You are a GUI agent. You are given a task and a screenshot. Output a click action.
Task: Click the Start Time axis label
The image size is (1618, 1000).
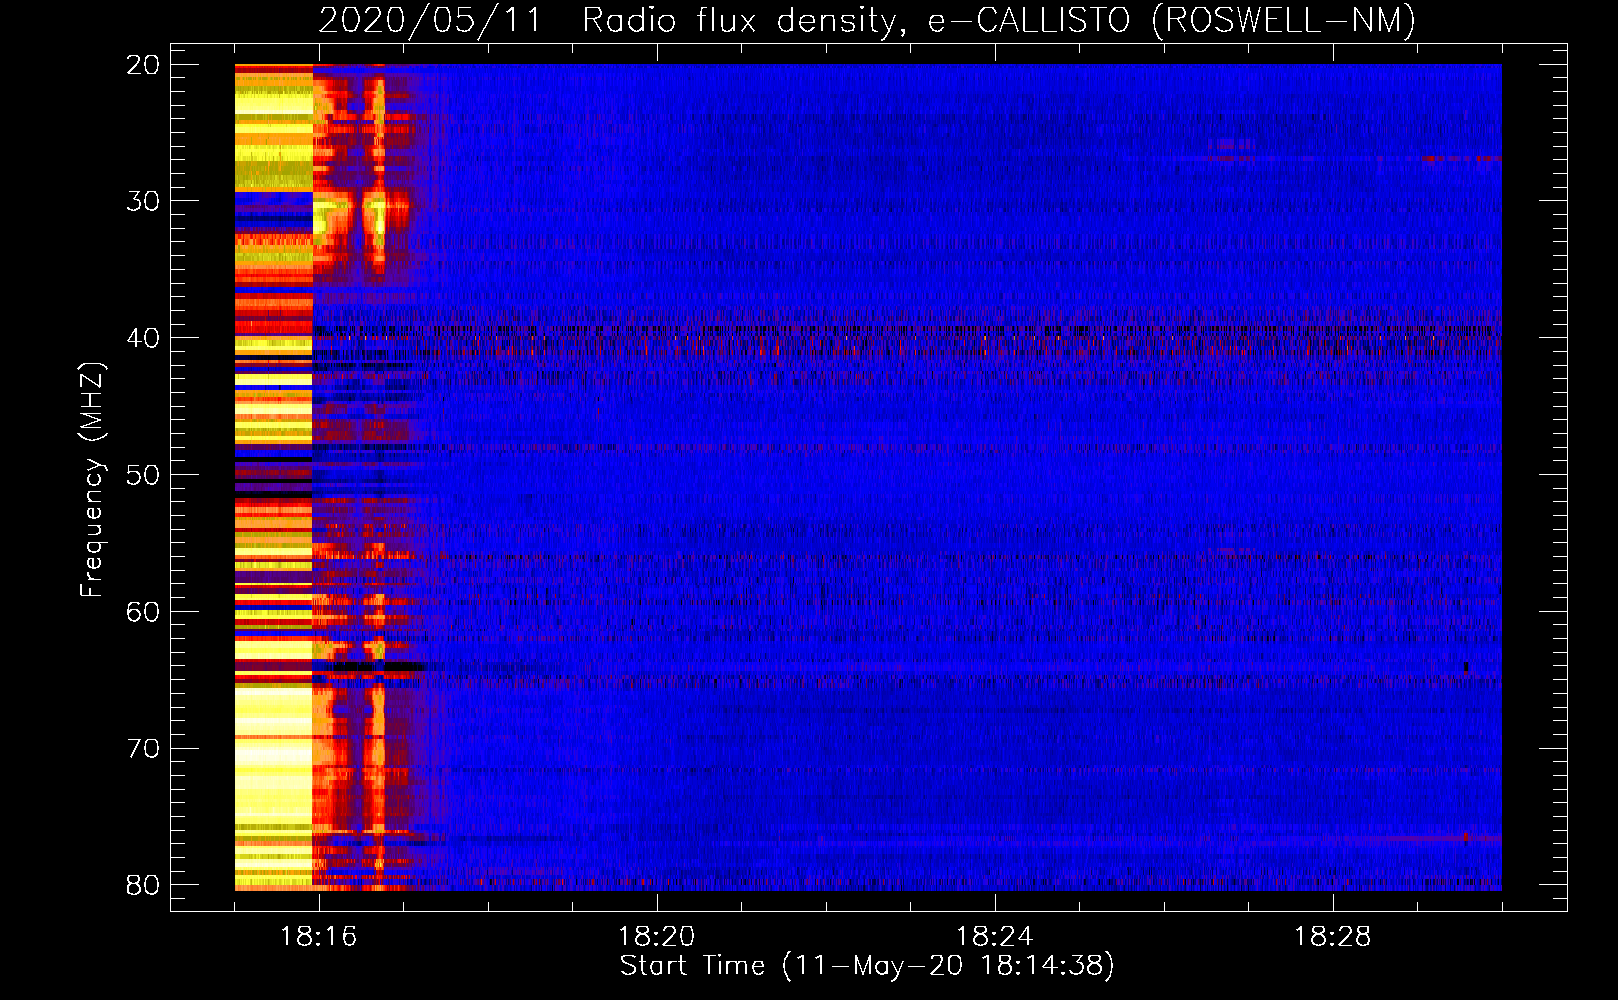click(866, 966)
